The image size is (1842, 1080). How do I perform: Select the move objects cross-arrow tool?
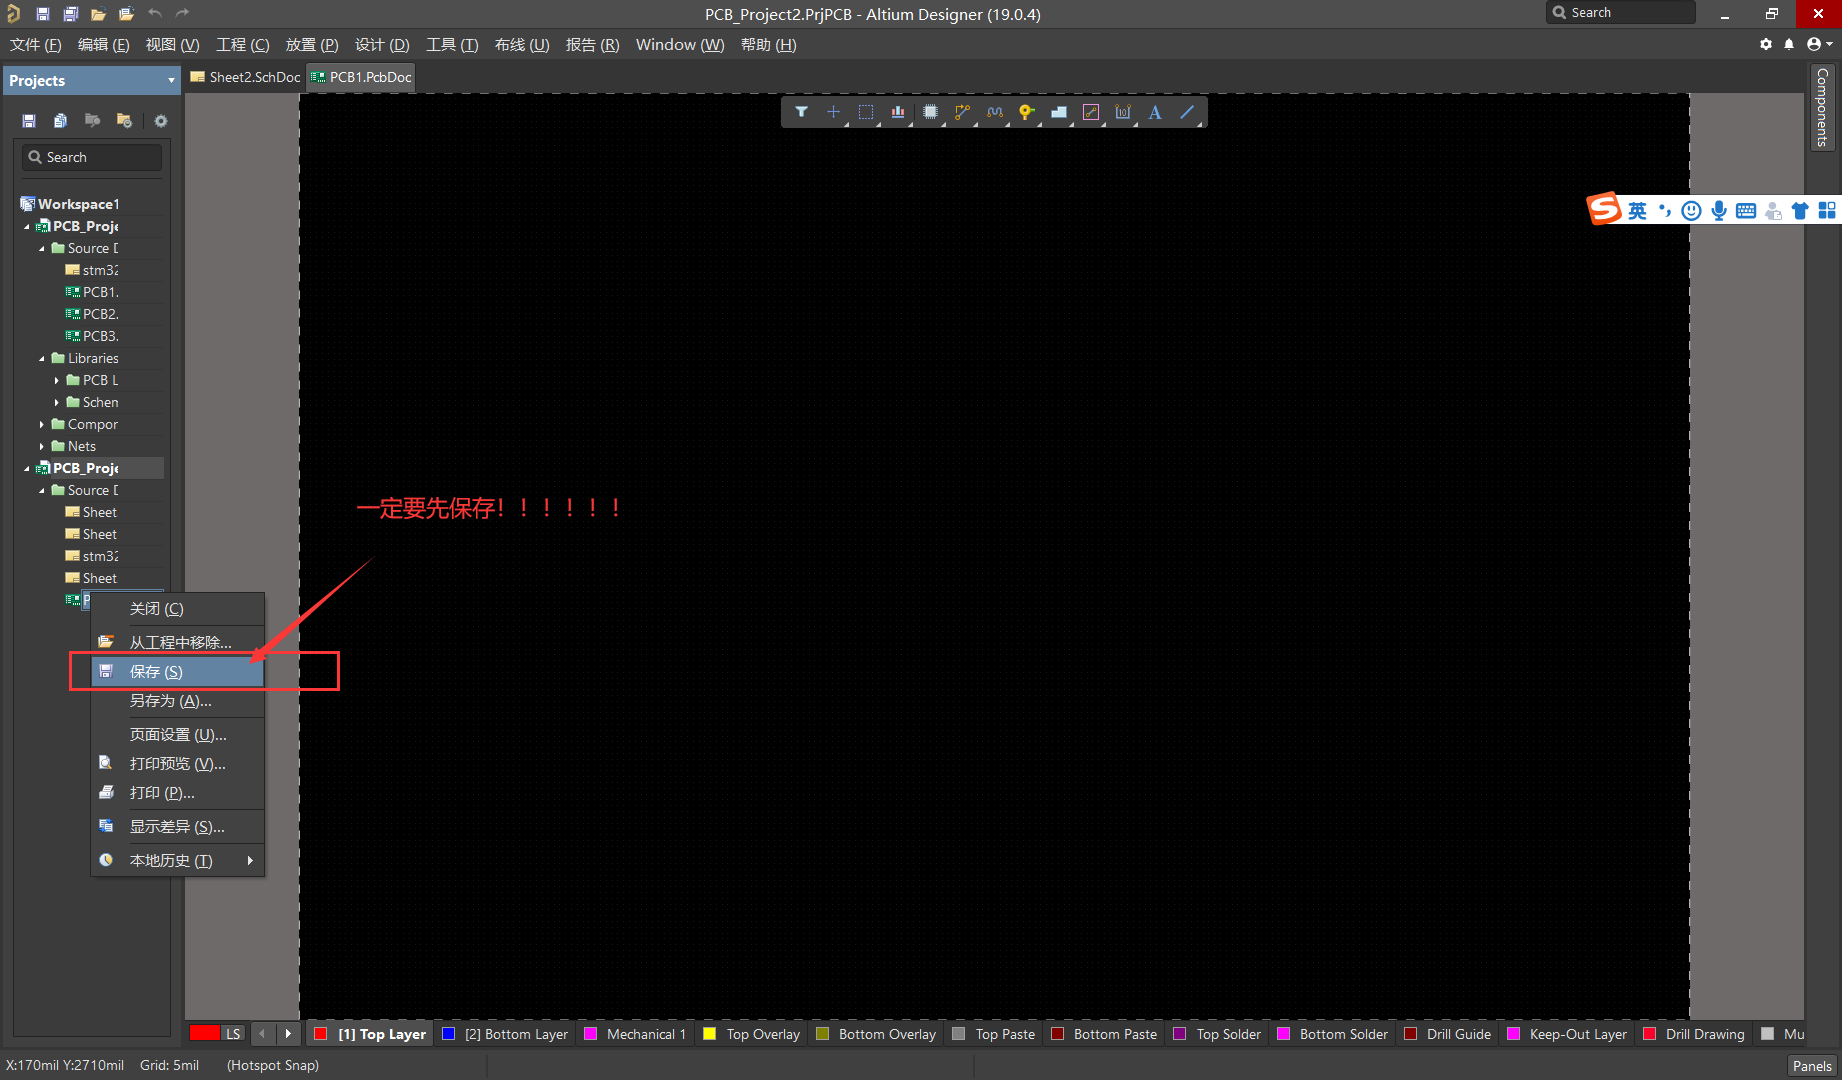pyautogui.click(x=833, y=112)
